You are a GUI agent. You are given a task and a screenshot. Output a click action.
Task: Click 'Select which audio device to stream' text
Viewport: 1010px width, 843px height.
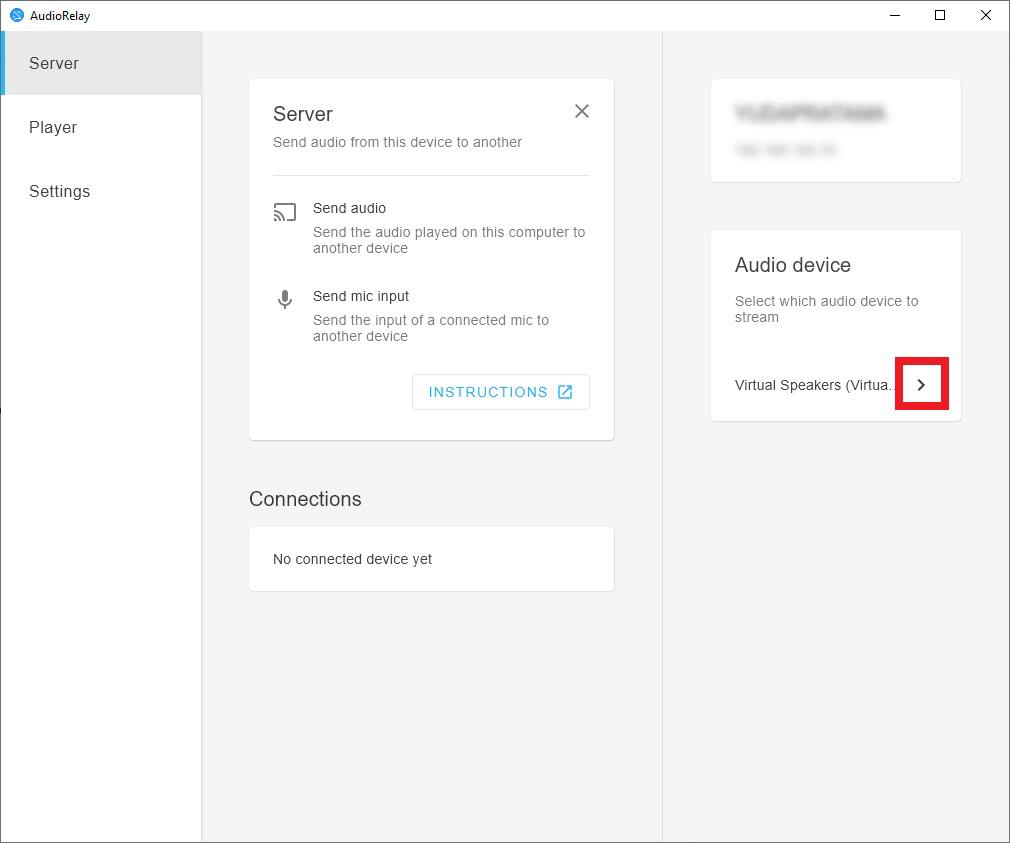(x=826, y=309)
